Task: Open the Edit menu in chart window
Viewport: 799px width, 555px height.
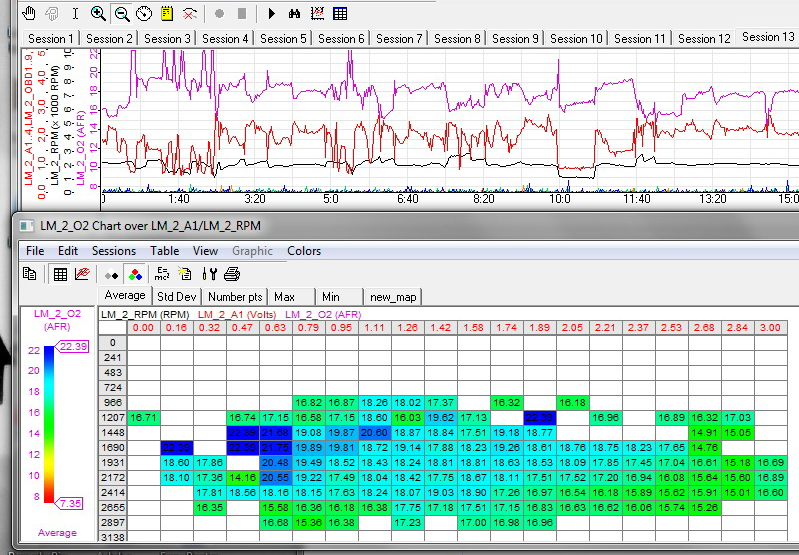Action: point(68,251)
